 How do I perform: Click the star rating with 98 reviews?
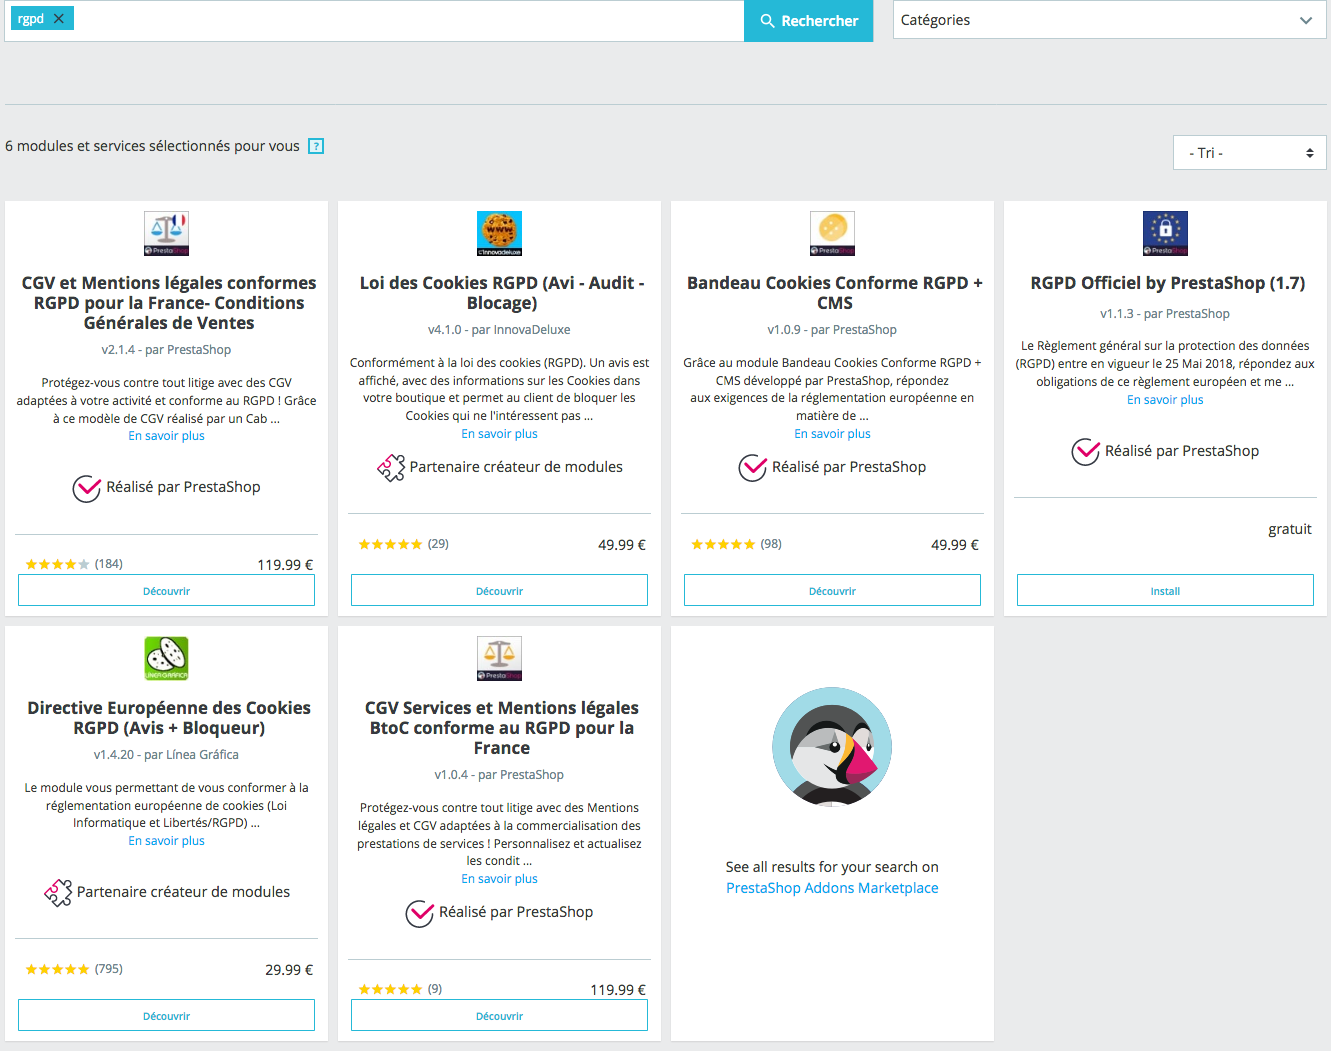(x=723, y=544)
